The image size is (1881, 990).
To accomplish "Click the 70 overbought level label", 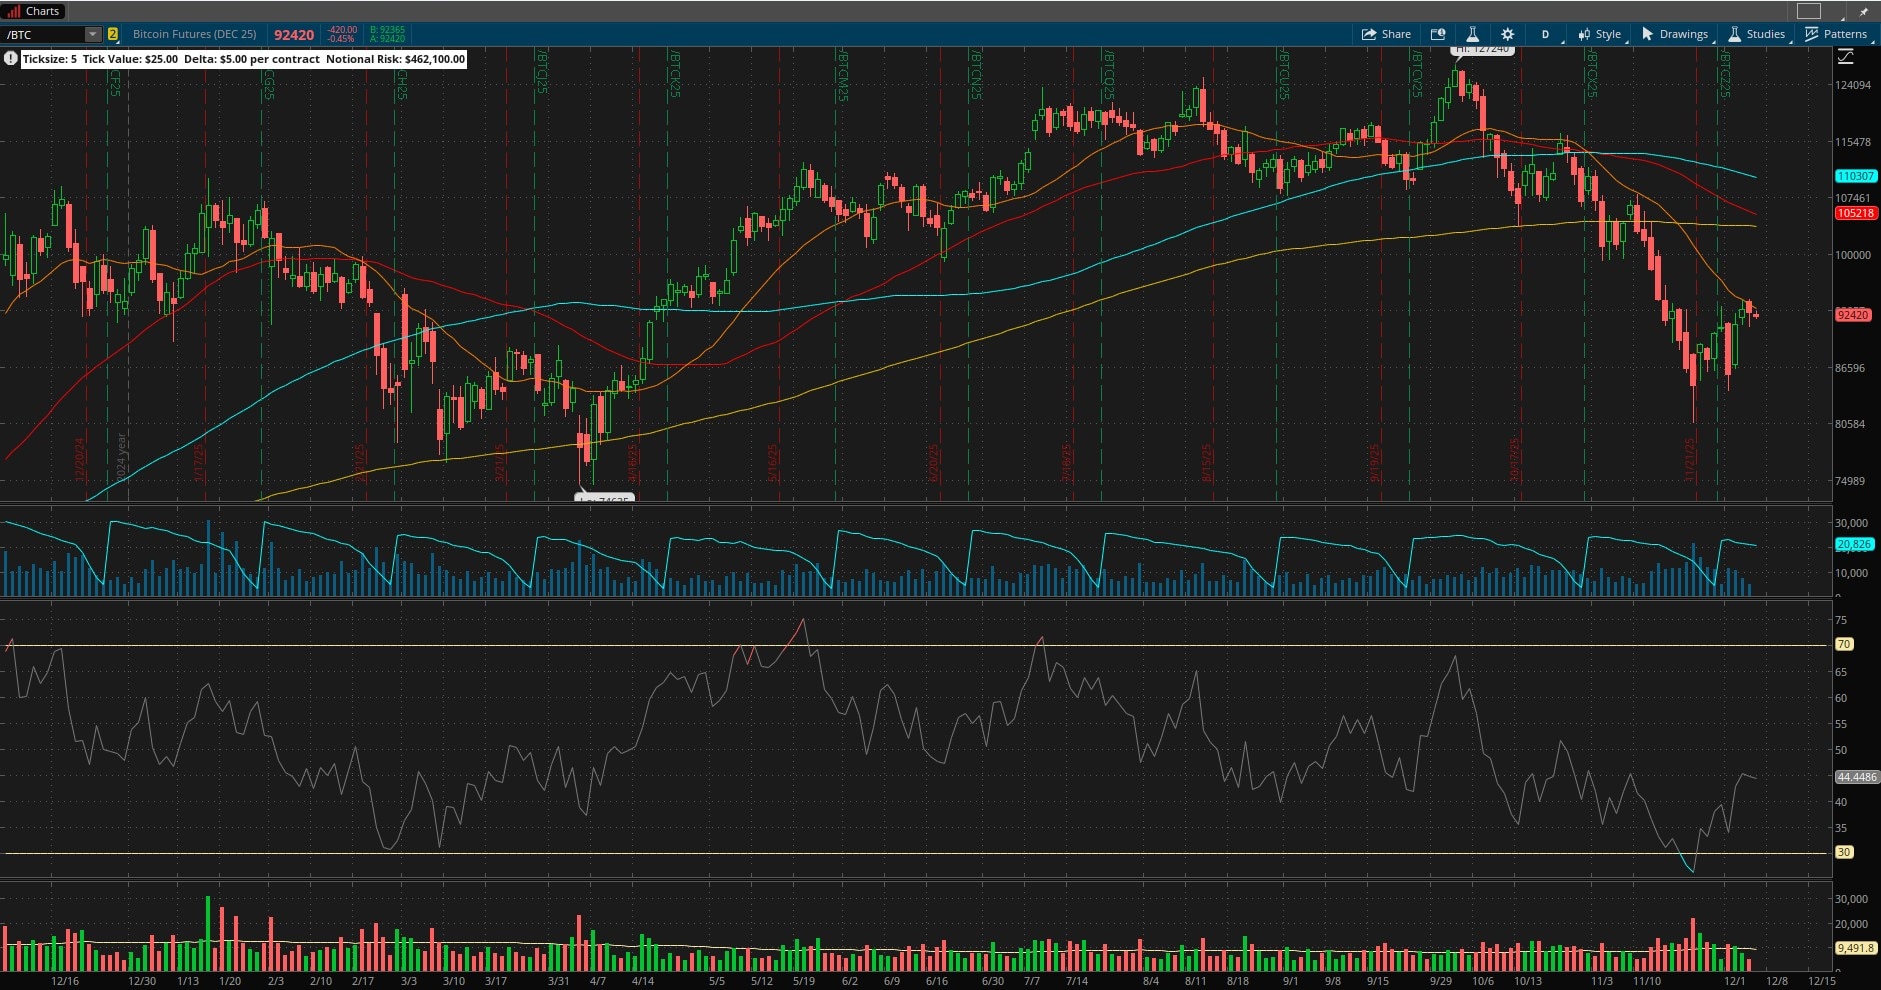I will (1843, 645).
